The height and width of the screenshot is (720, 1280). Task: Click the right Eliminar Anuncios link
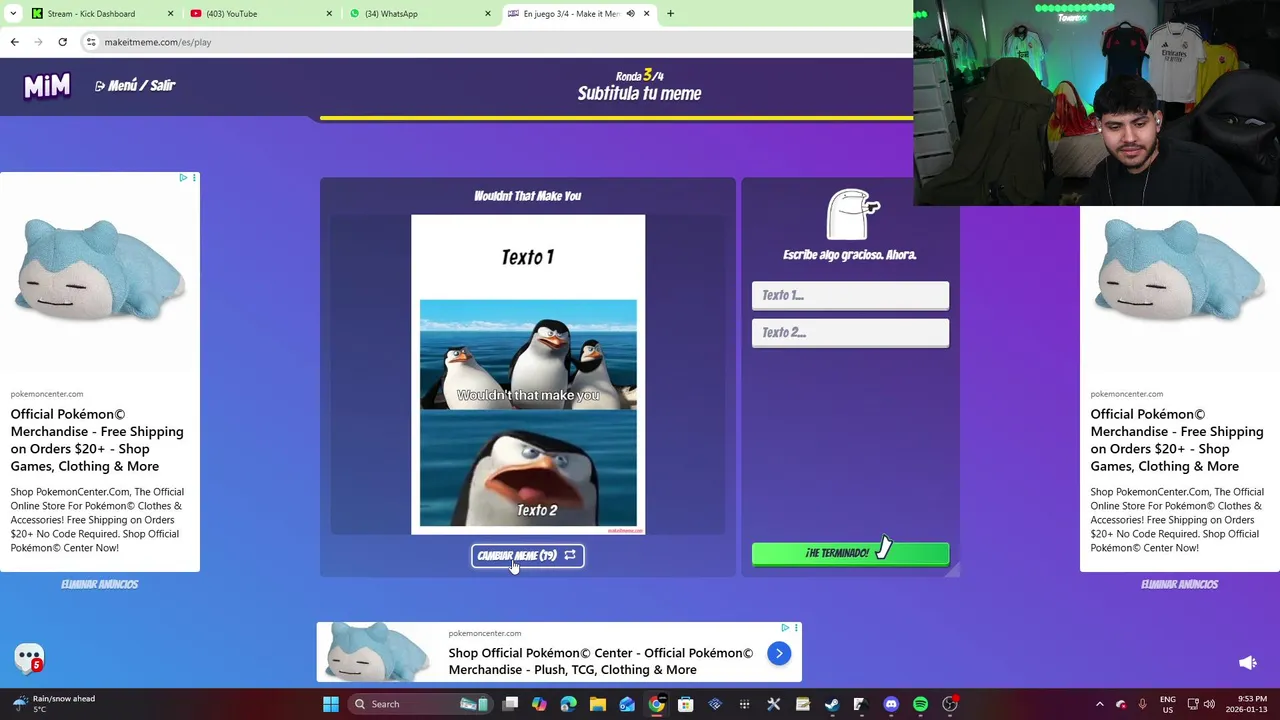point(1179,584)
